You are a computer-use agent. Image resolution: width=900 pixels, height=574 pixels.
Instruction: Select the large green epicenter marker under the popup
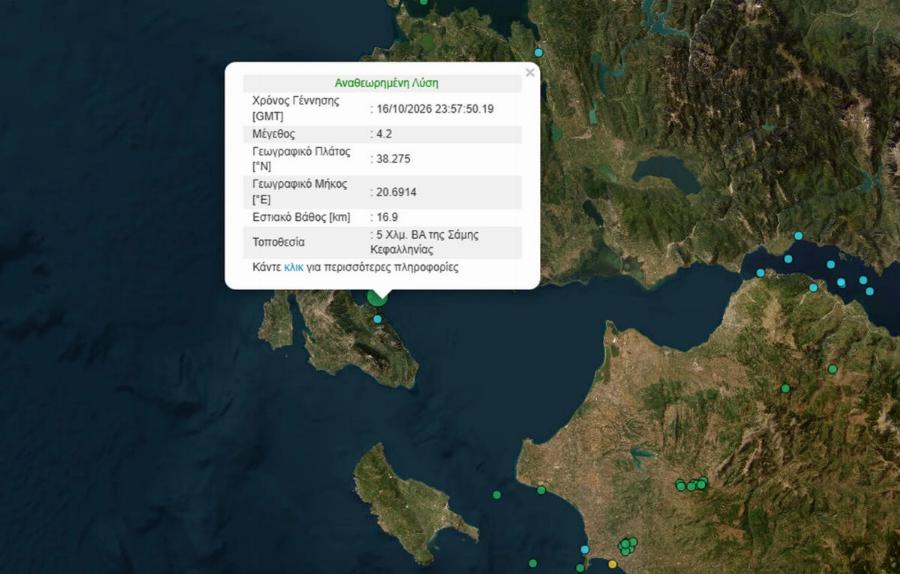pos(377,297)
